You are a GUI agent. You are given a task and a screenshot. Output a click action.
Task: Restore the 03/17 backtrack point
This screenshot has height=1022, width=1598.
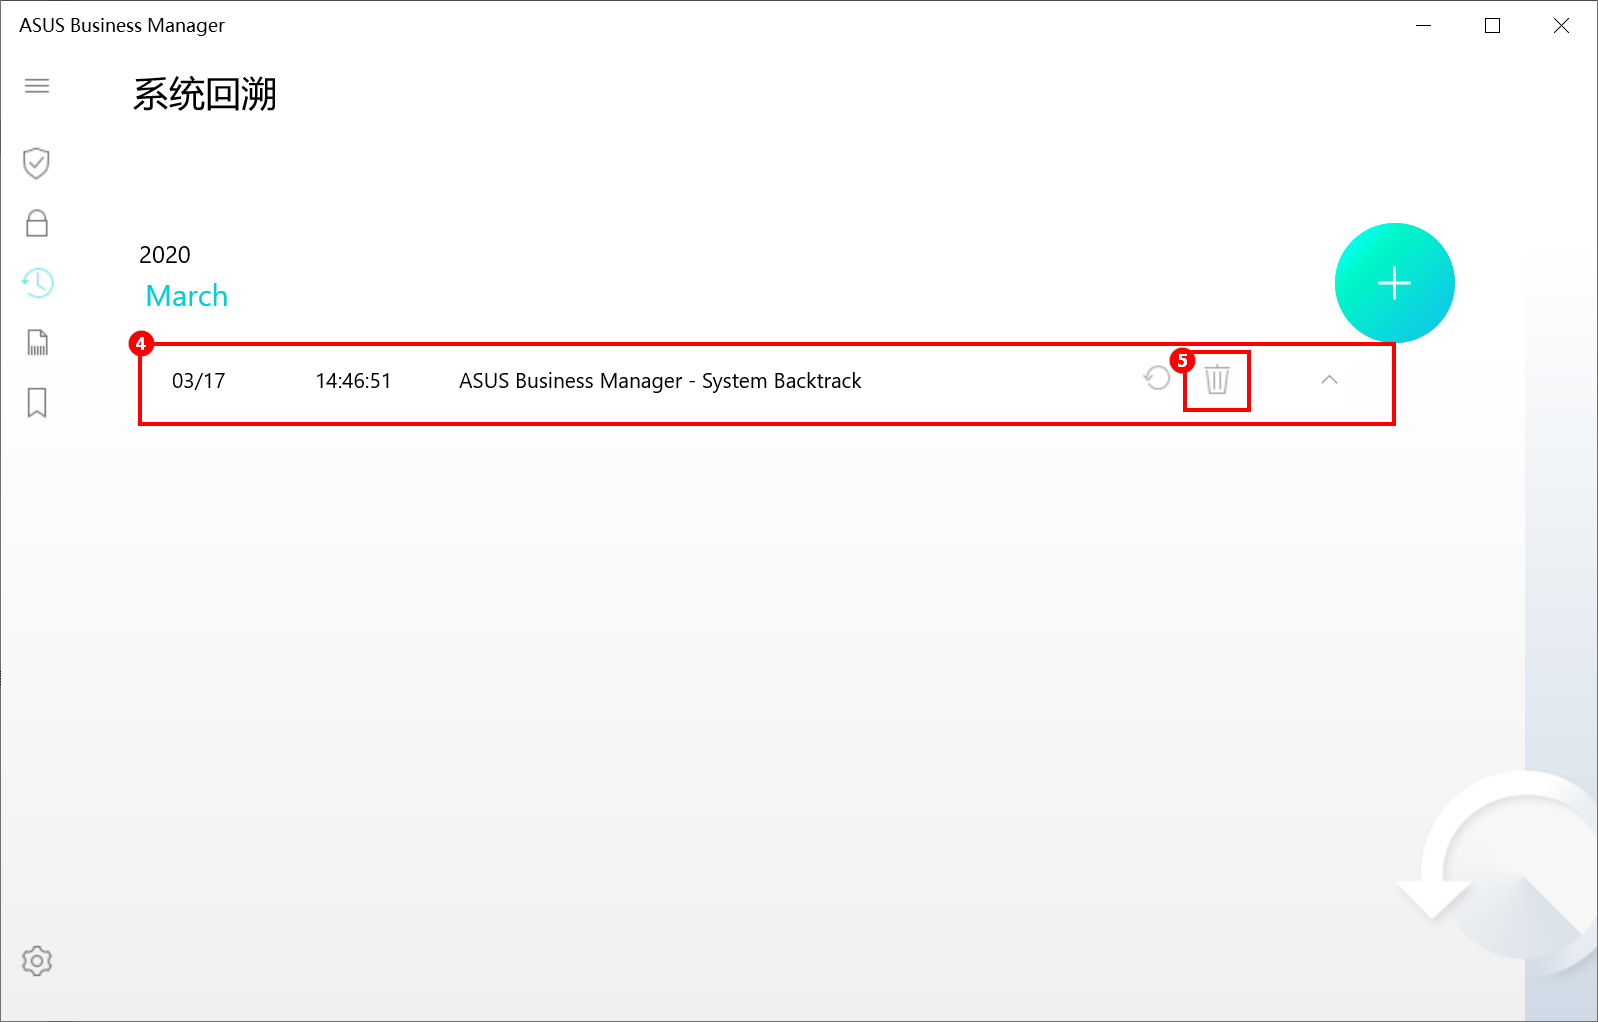pyautogui.click(x=1157, y=378)
